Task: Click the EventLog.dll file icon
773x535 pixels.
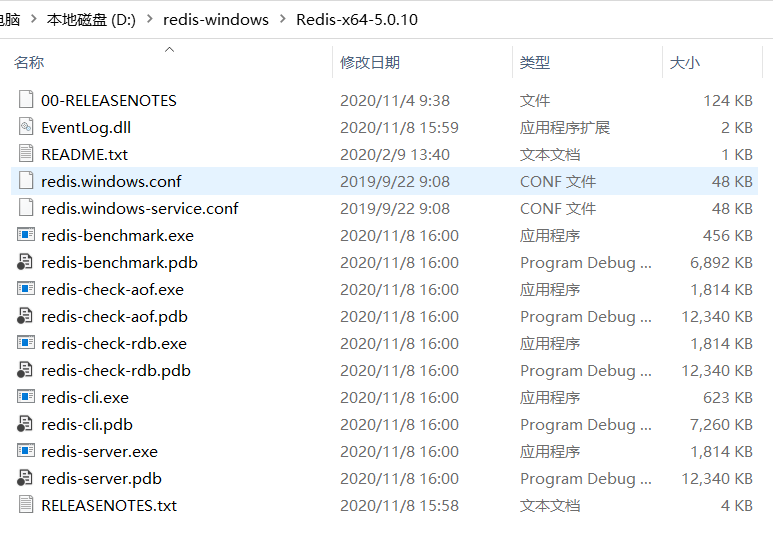Action: click(26, 127)
